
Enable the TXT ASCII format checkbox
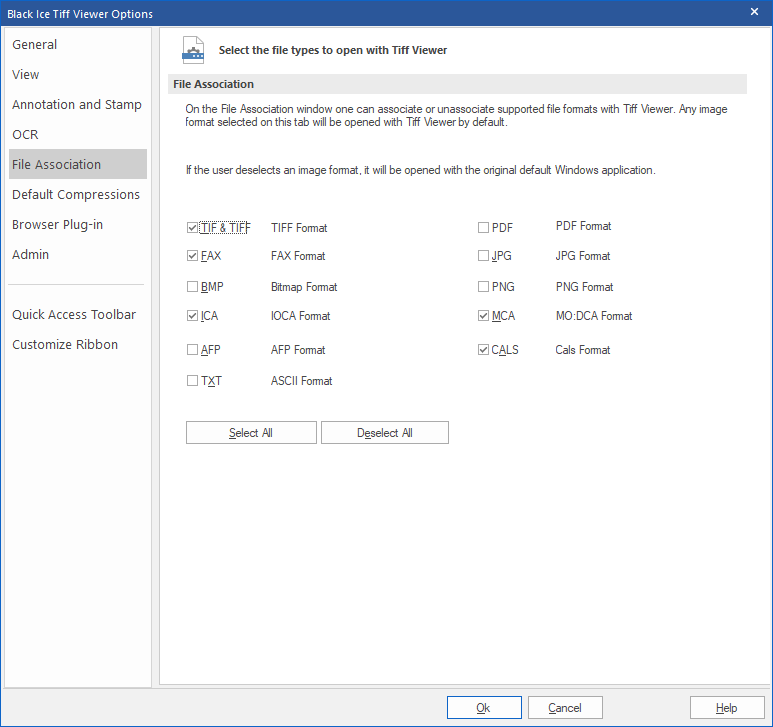[192, 381]
